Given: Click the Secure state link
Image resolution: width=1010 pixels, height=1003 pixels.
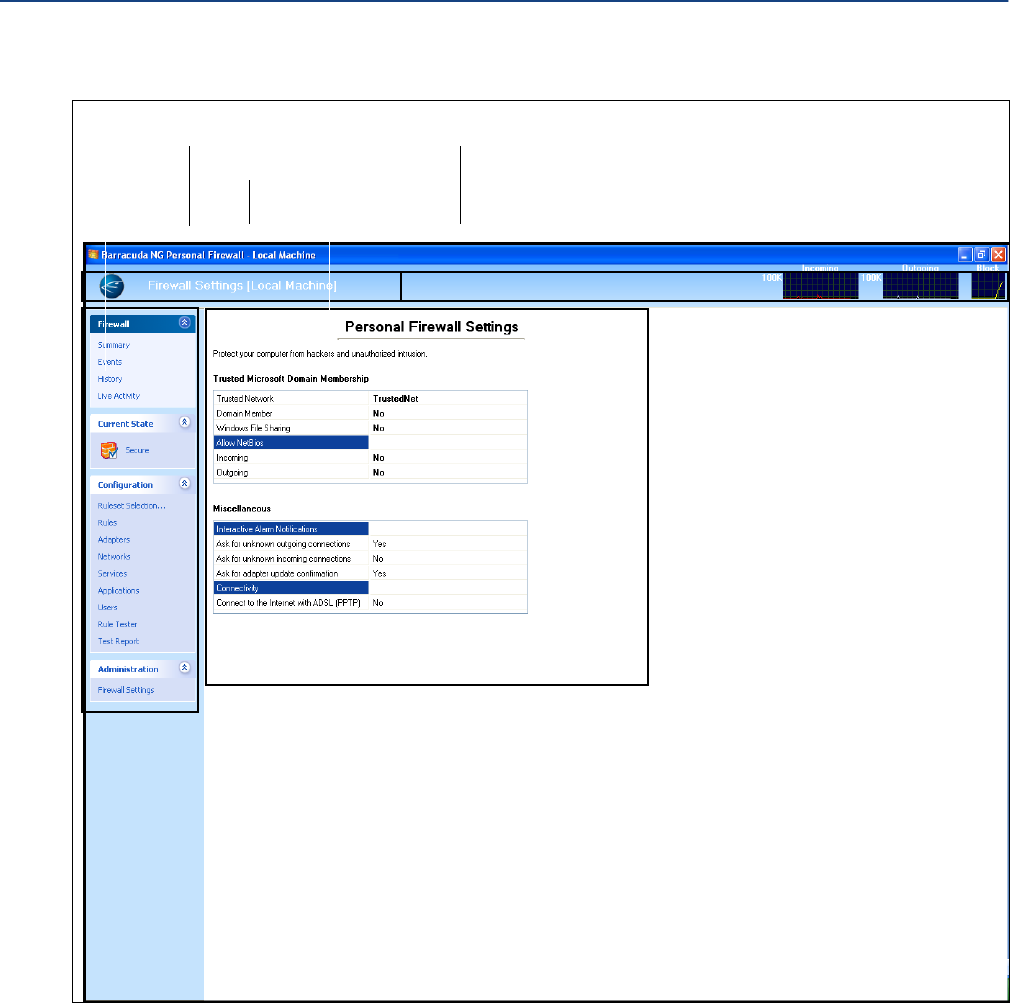Looking at the screenshot, I should coord(137,450).
